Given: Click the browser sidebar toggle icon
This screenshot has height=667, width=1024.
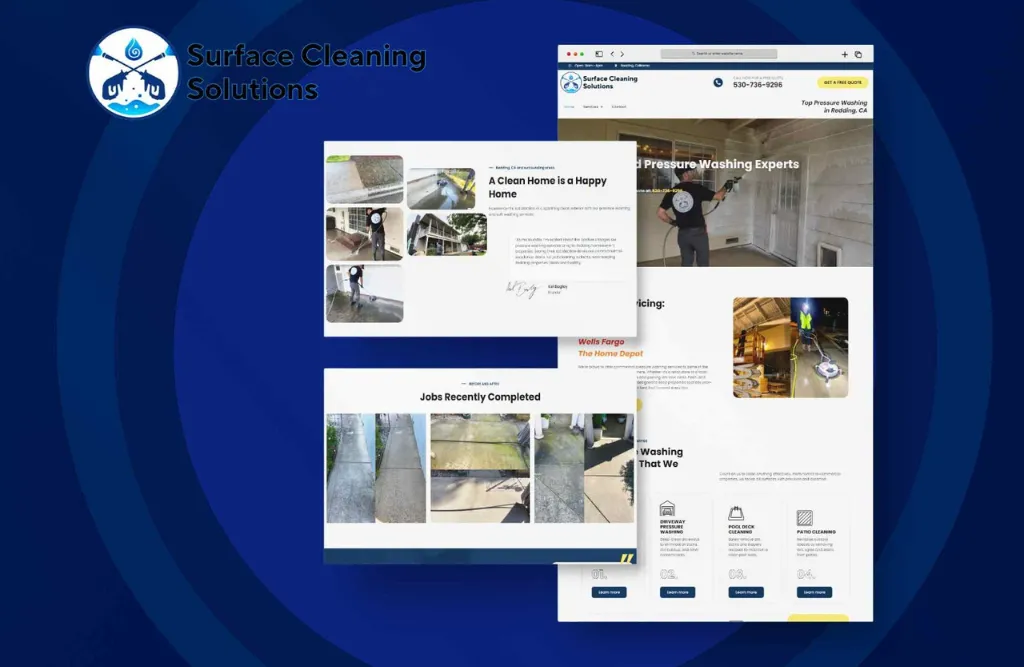Looking at the screenshot, I should coord(599,54).
